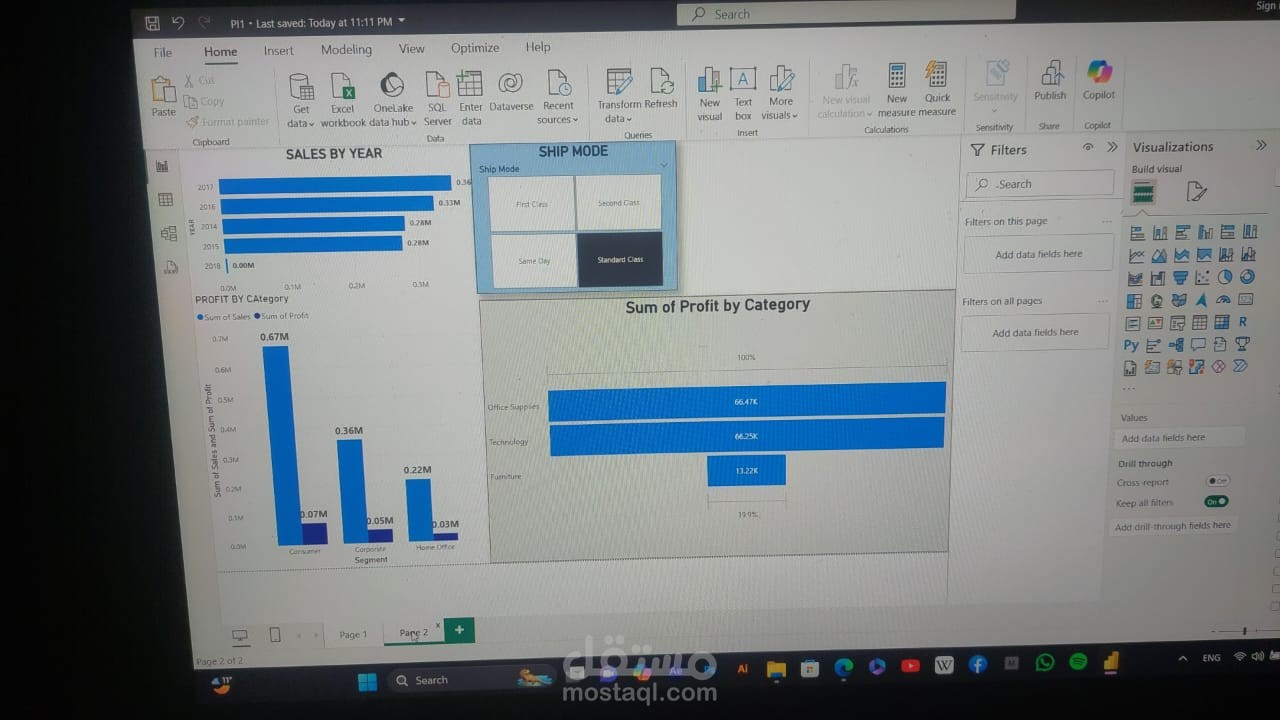This screenshot has height=720, width=1280.
Task: Choose the funnel chart visualization icon
Action: [1181, 277]
